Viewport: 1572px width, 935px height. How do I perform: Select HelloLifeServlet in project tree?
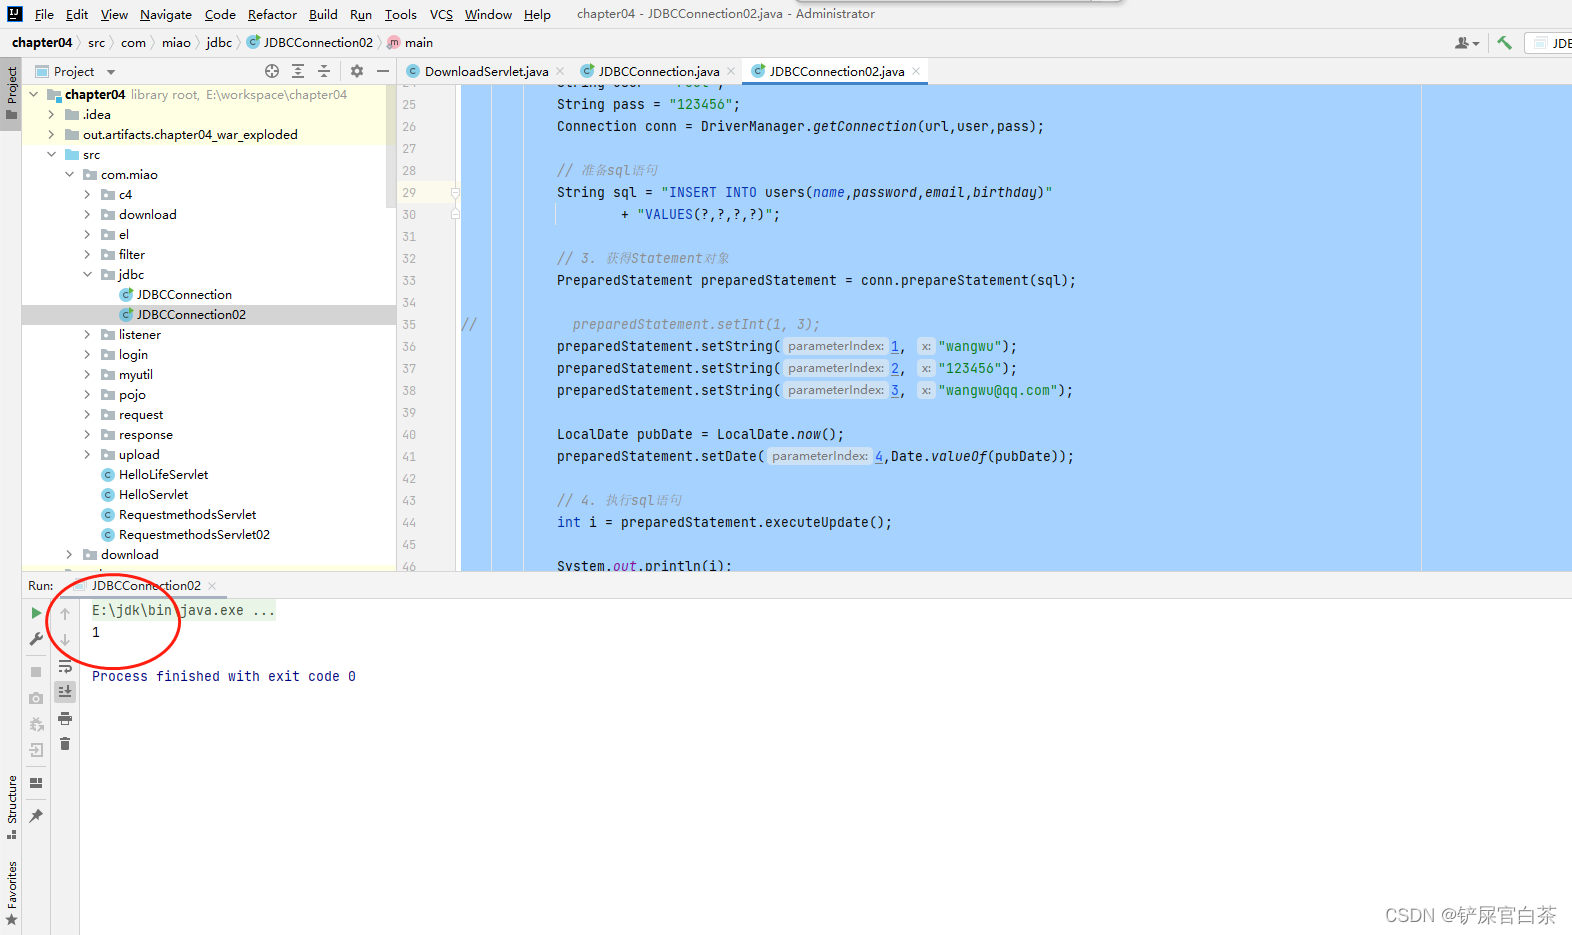pyautogui.click(x=163, y=474)
